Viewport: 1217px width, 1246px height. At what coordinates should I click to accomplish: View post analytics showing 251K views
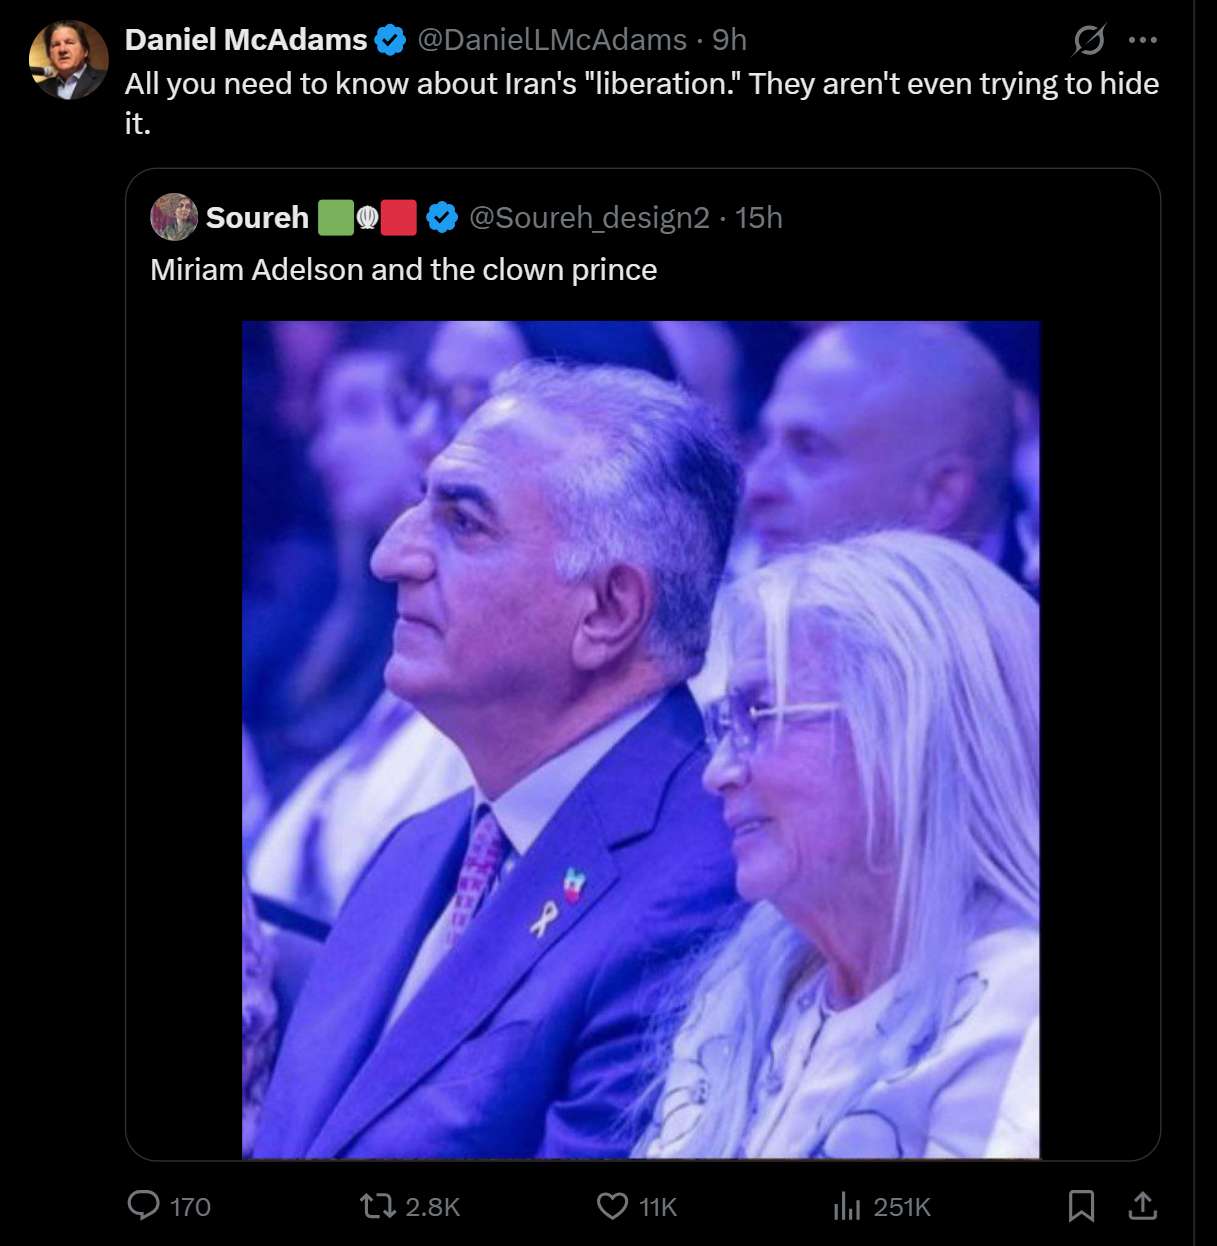[x=847, y=1207]
